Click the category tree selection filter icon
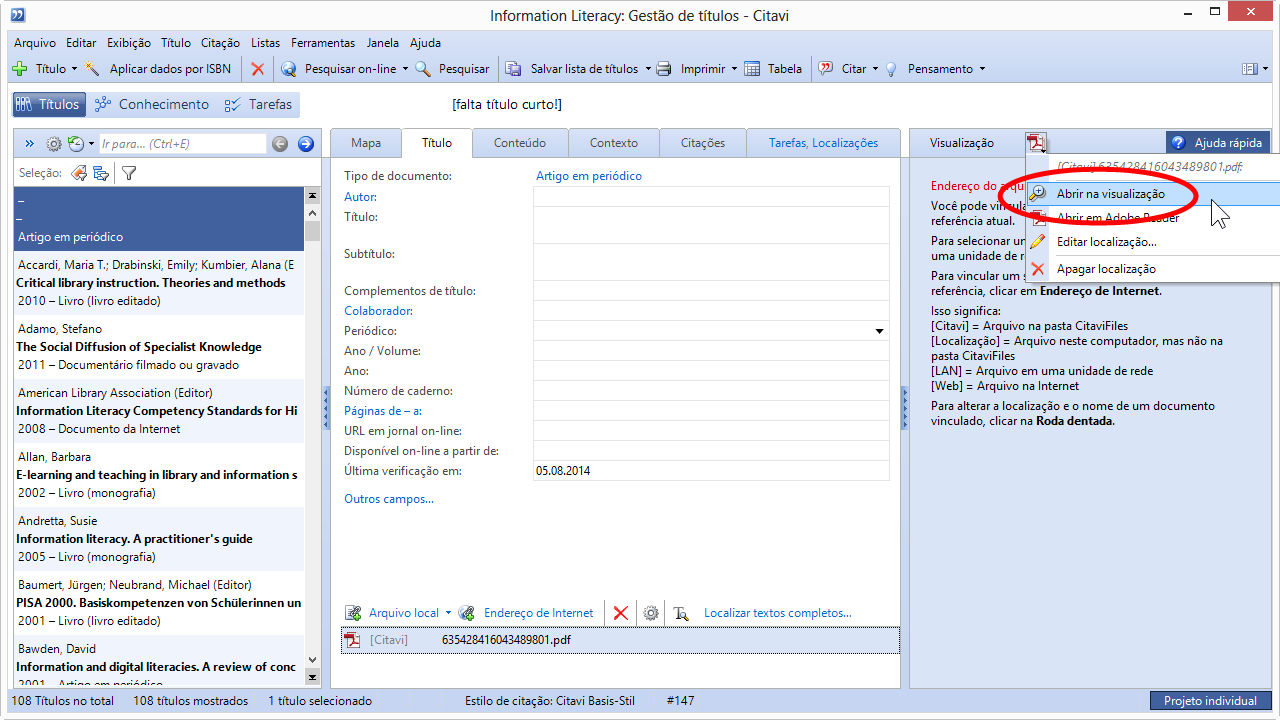The height and width of the screenshot is (720, 1280). [101, 173]
